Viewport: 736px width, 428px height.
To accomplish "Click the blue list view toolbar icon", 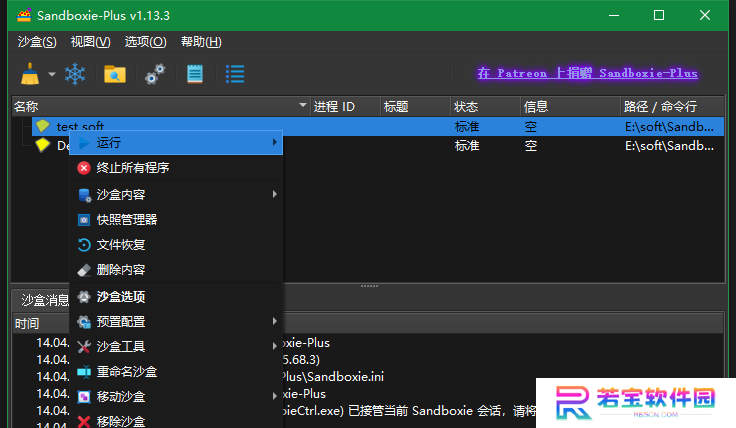I will pos(235,74).
